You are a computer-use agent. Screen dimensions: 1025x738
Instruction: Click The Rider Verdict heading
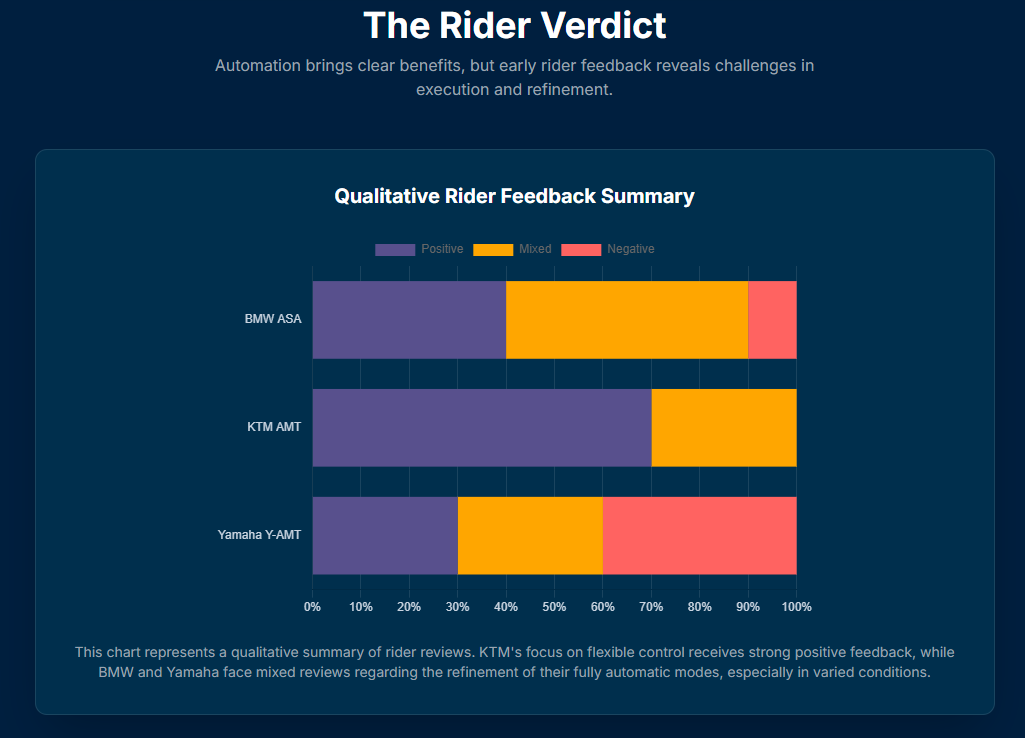pyautogui.click(x=514, y=25)
